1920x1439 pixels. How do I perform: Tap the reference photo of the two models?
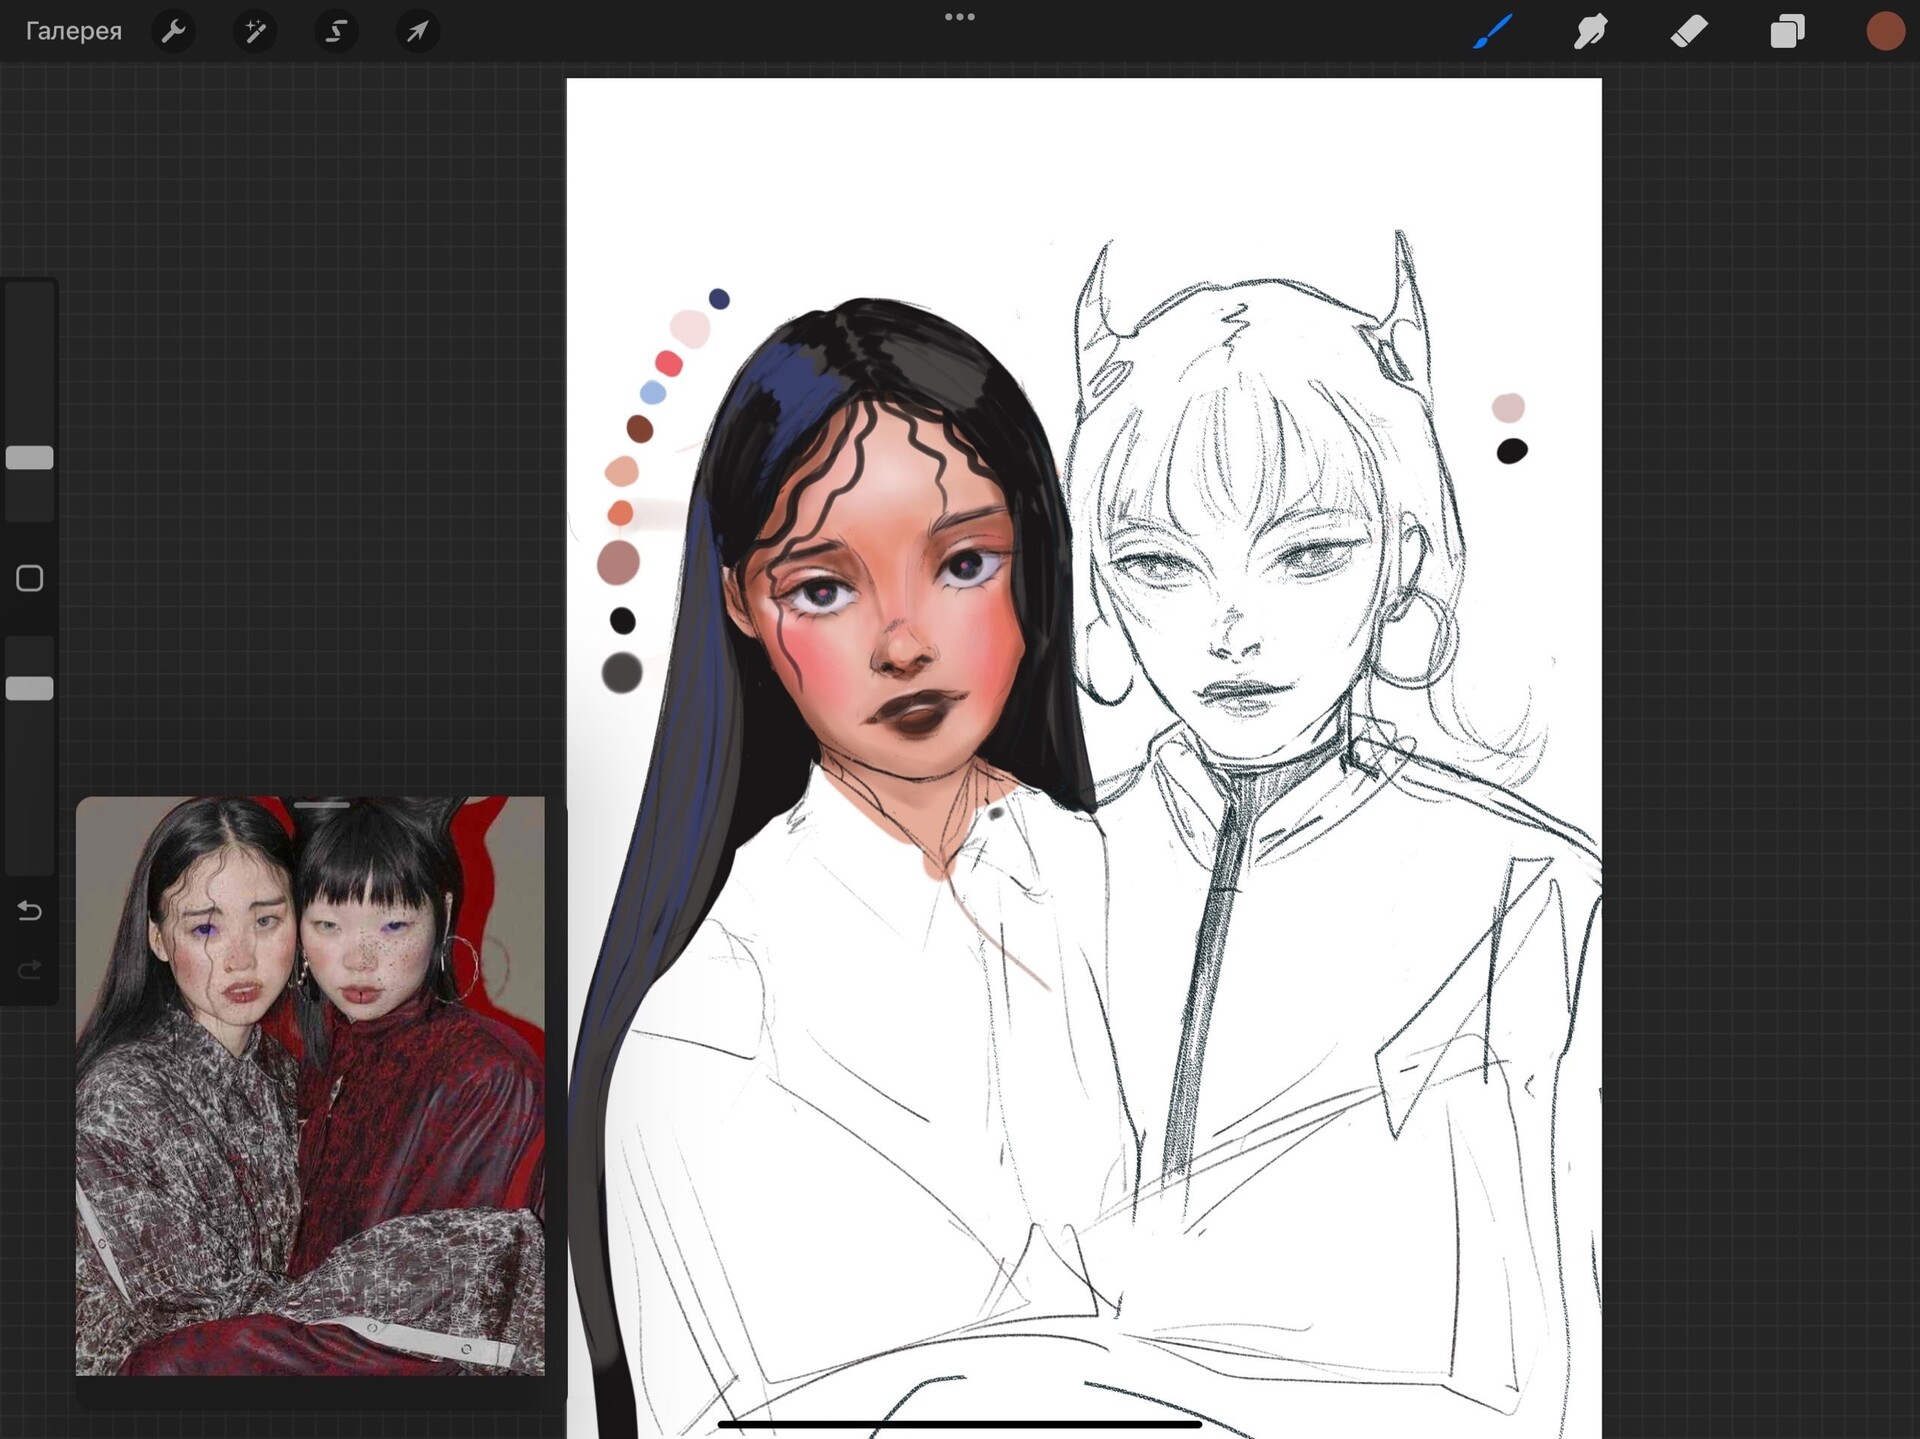coord(313,1090)
